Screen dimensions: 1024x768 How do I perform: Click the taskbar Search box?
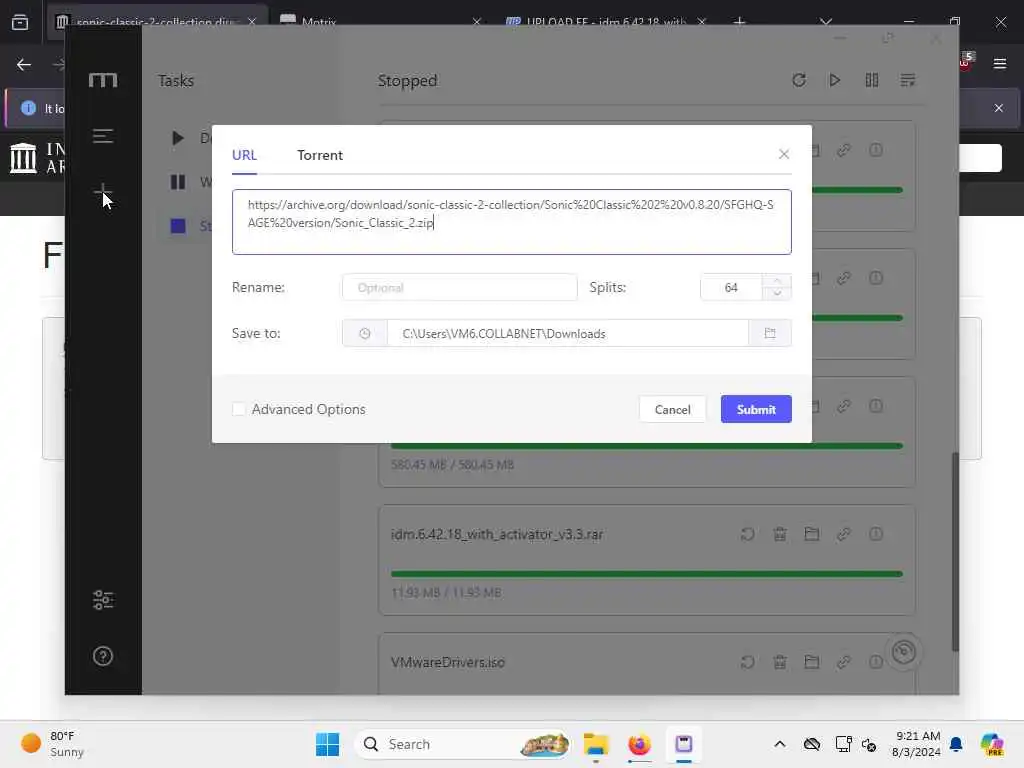click(462, 744)
